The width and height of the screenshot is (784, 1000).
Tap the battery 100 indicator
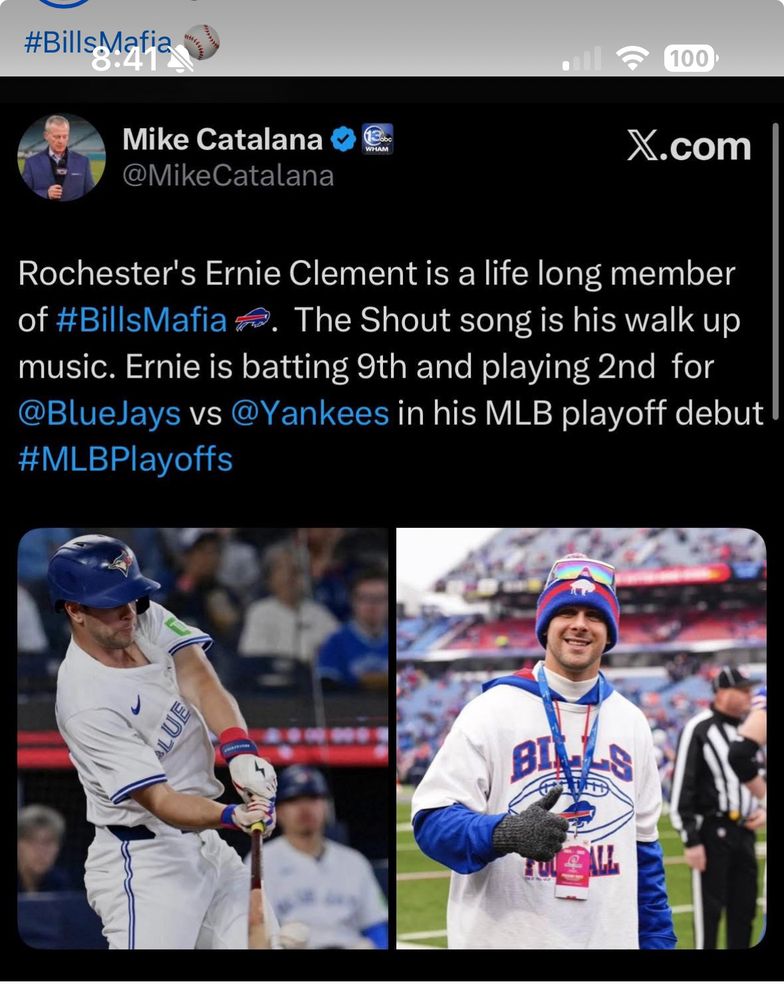tap(690, 59)
